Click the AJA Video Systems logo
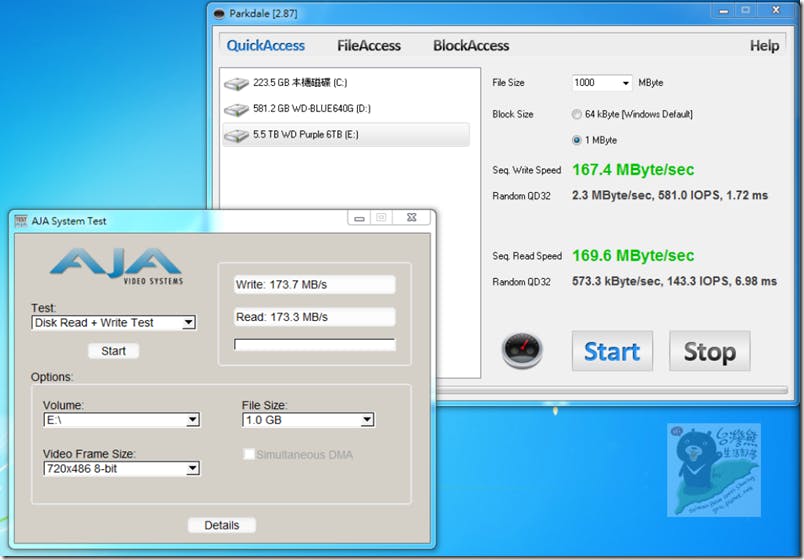The height and width of the screenshot is (560, 804). 116,265
